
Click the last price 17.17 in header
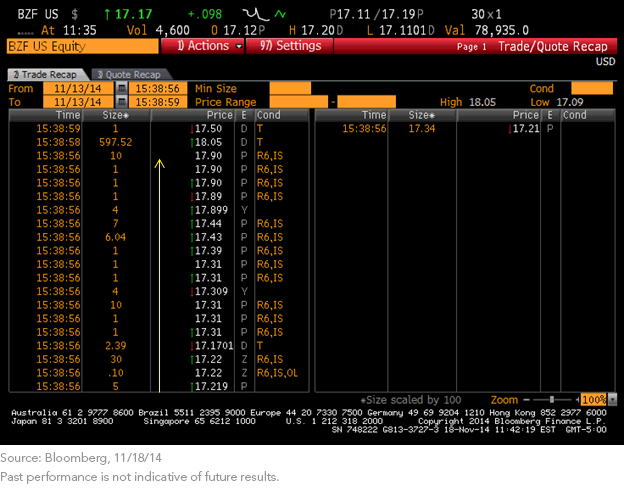click(134, 15)
